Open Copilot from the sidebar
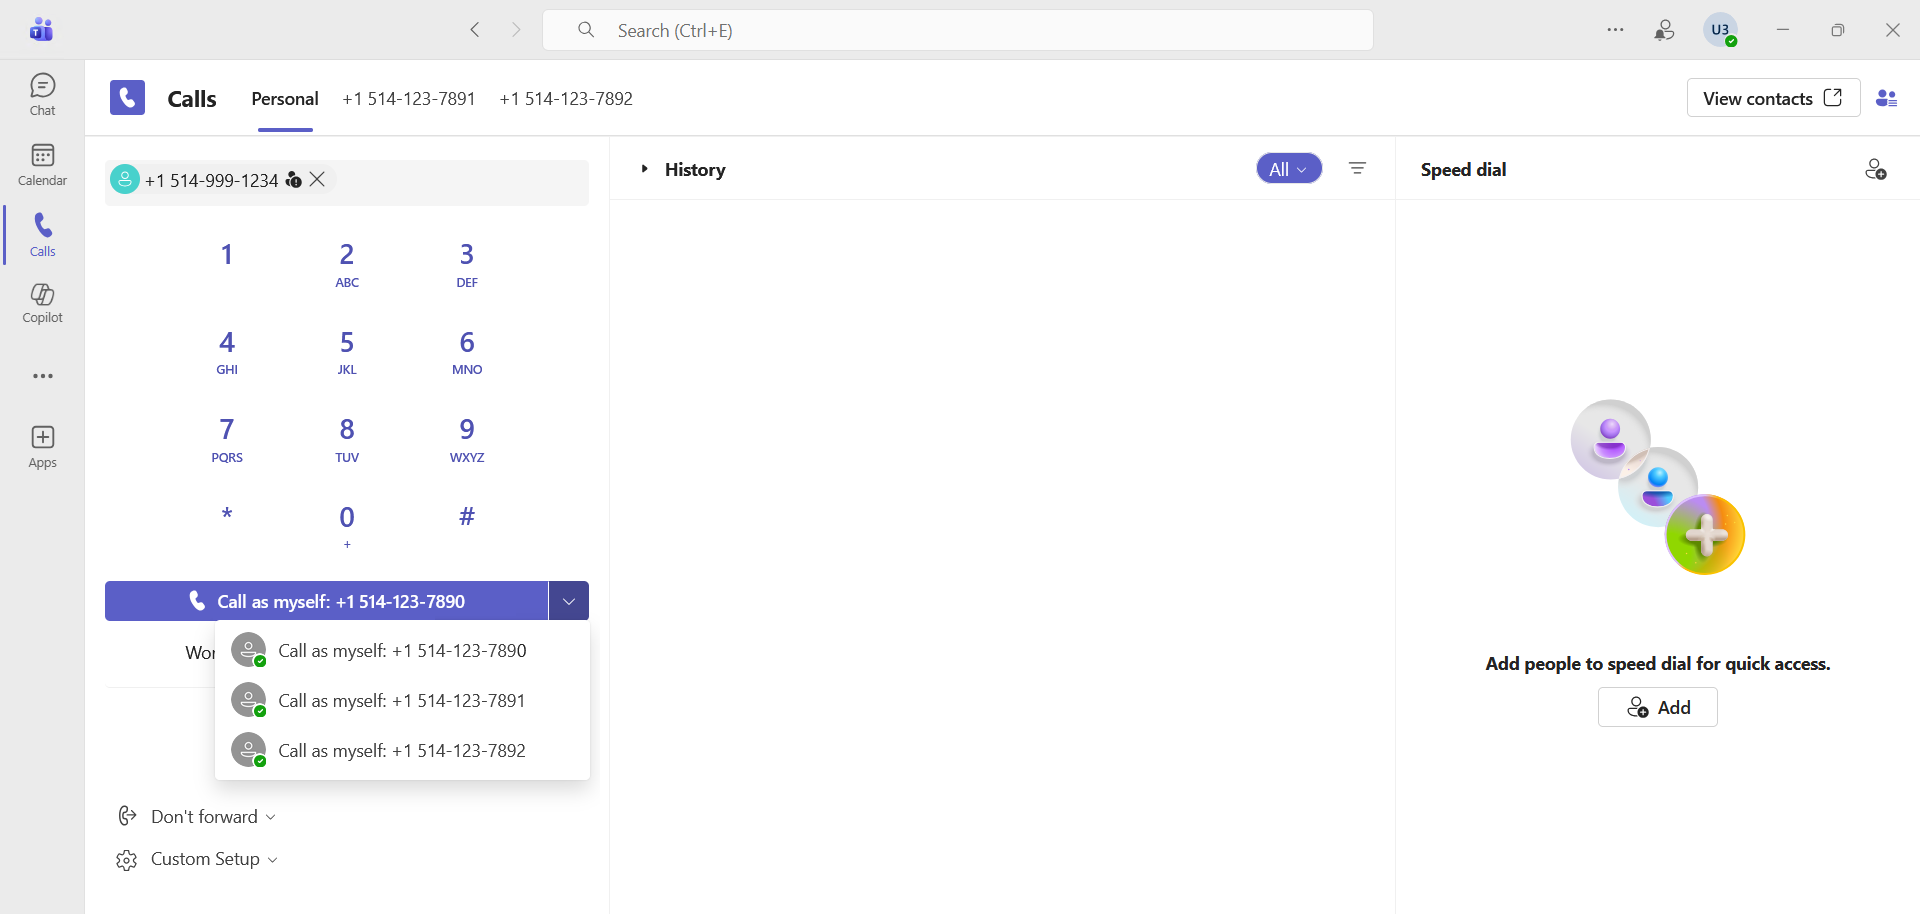Screen dimensions: 1920x914 click(42, 302)
